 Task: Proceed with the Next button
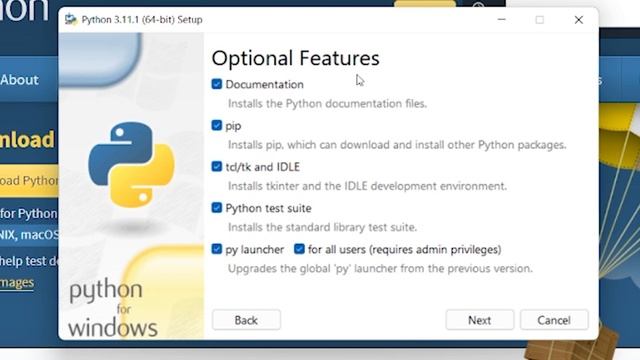coord(480,320)
